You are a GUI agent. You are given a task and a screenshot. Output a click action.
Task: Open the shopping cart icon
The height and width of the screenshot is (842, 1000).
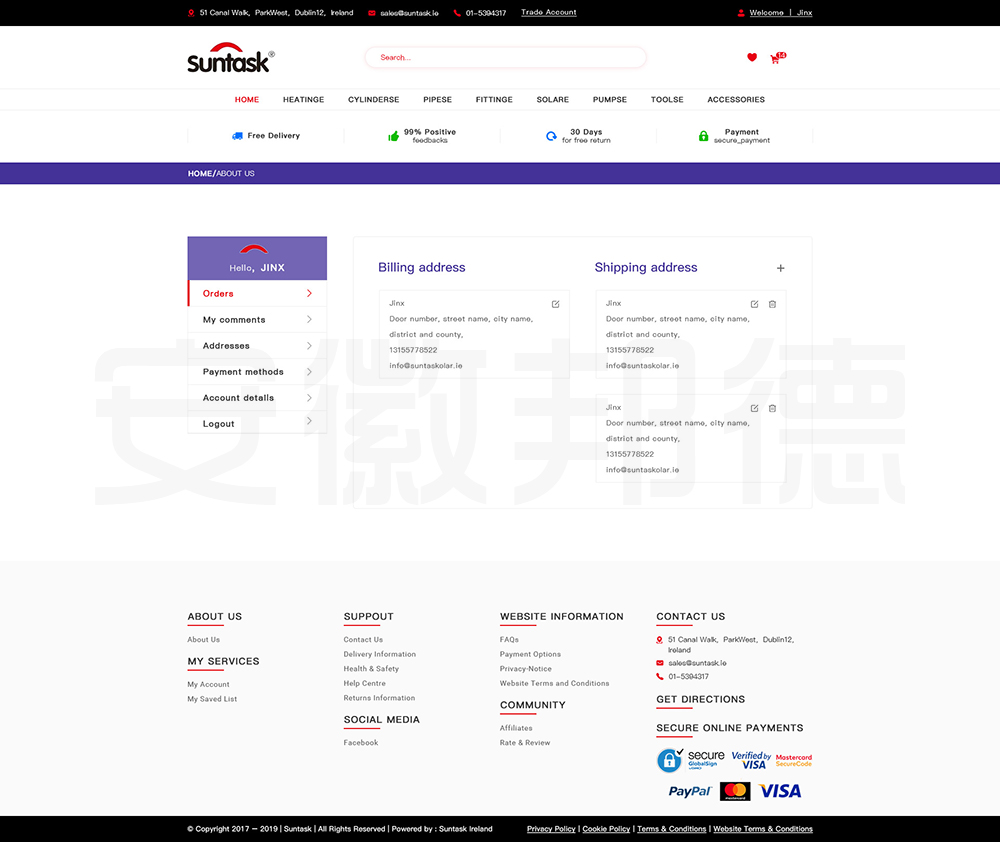click(x=775, y=59)
